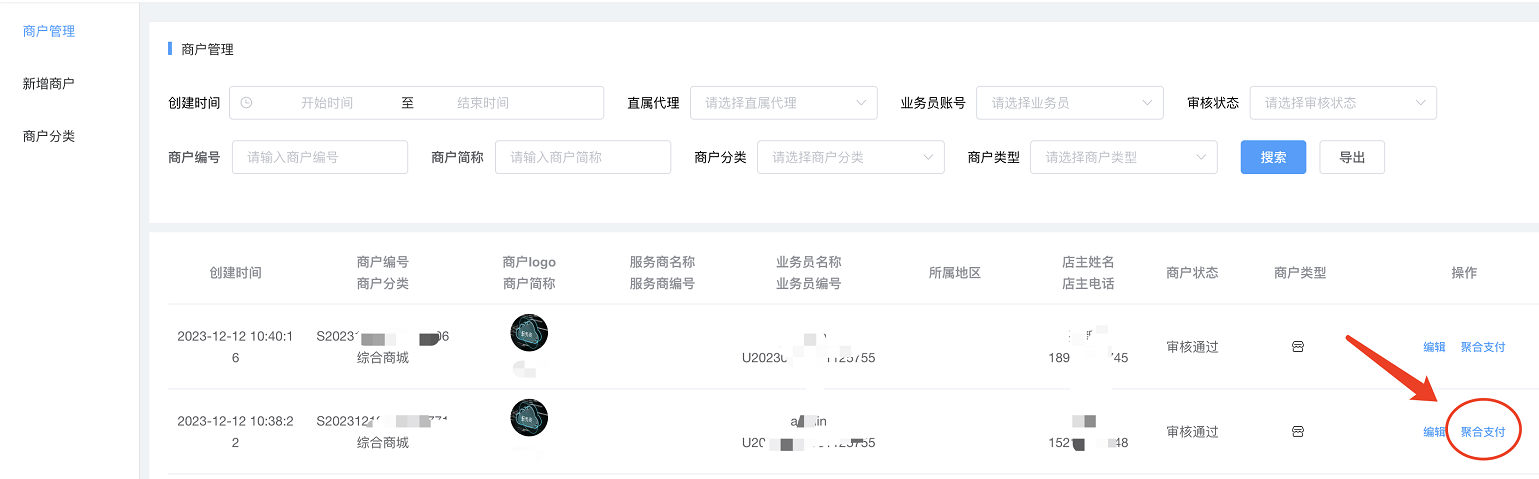Click 聚合支付 link in the first row
The image size is (1539, 479).
pyautogui.click(x=1483, y=347)
